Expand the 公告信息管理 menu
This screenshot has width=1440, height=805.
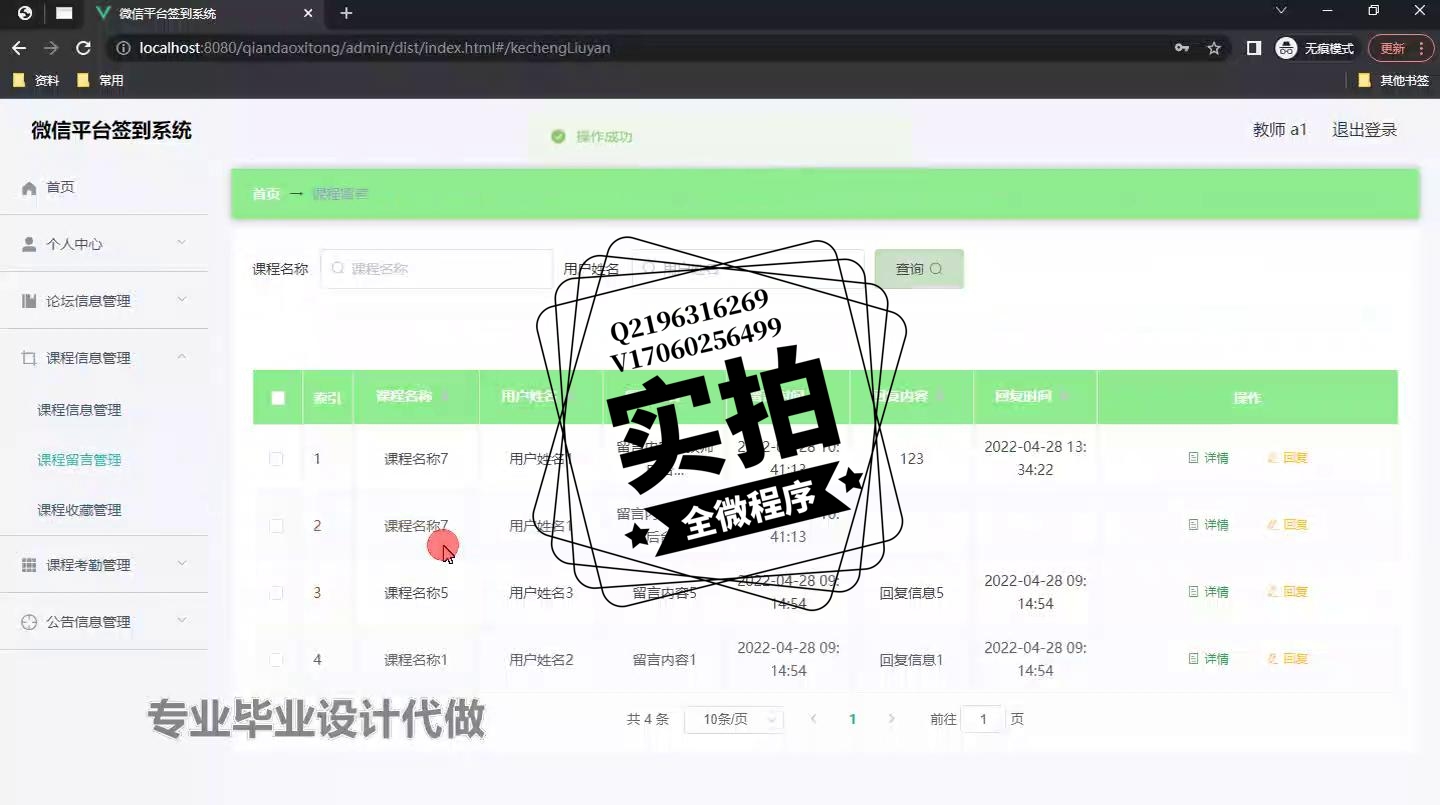(x=104, y=621)
